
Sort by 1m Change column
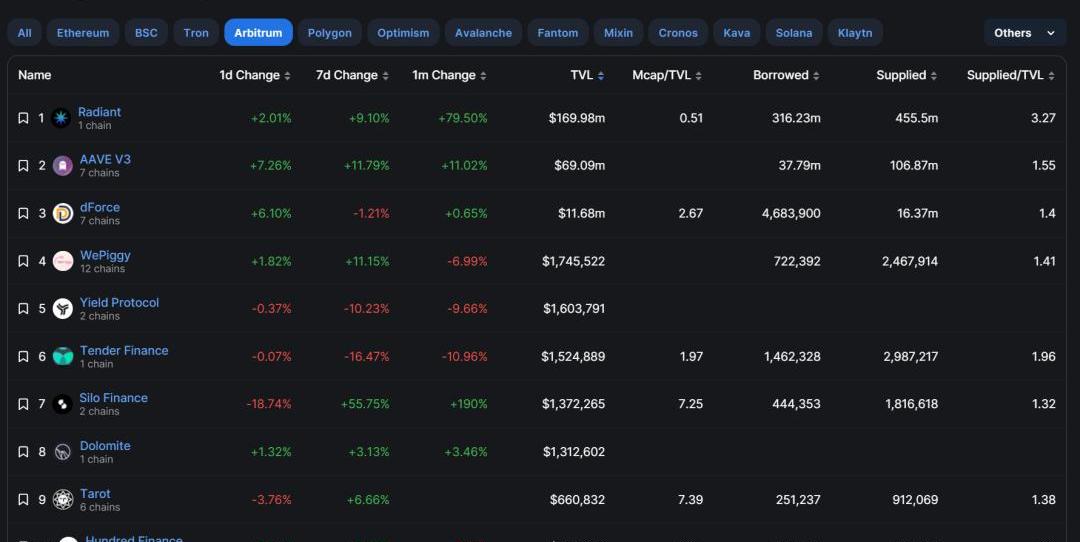click(449, 75)
